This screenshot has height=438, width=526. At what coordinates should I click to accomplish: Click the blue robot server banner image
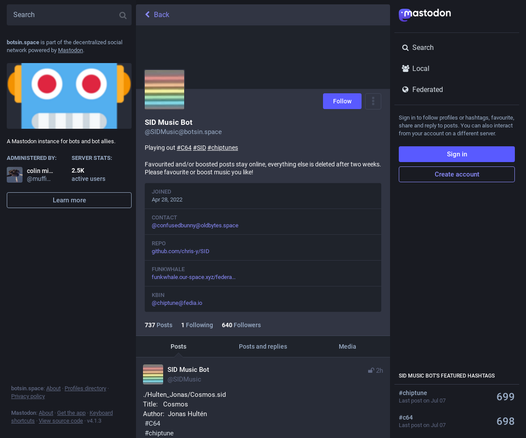[69, 96]
